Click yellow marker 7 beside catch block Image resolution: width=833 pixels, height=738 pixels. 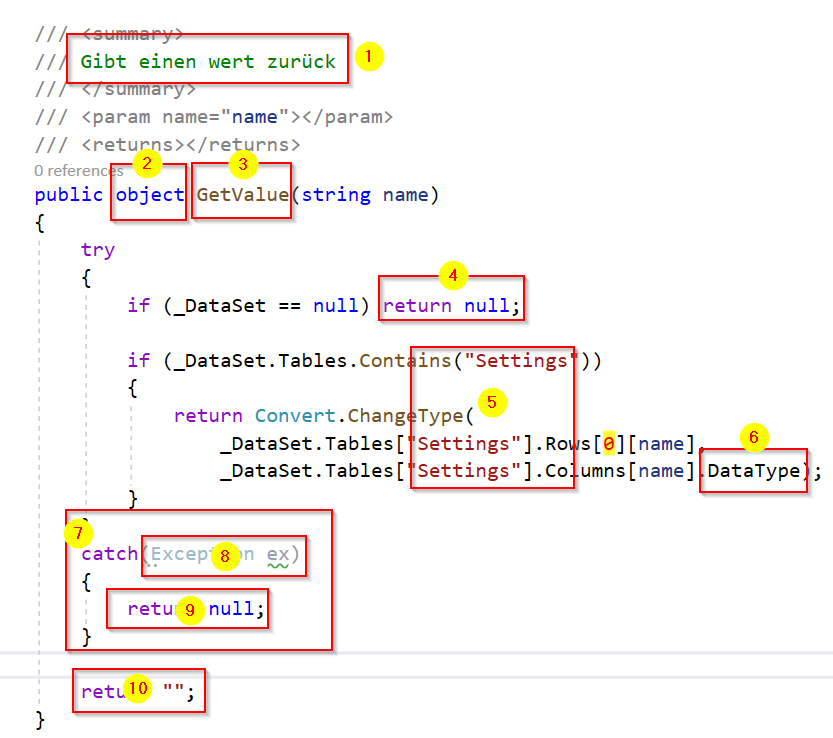coord(77,533)
